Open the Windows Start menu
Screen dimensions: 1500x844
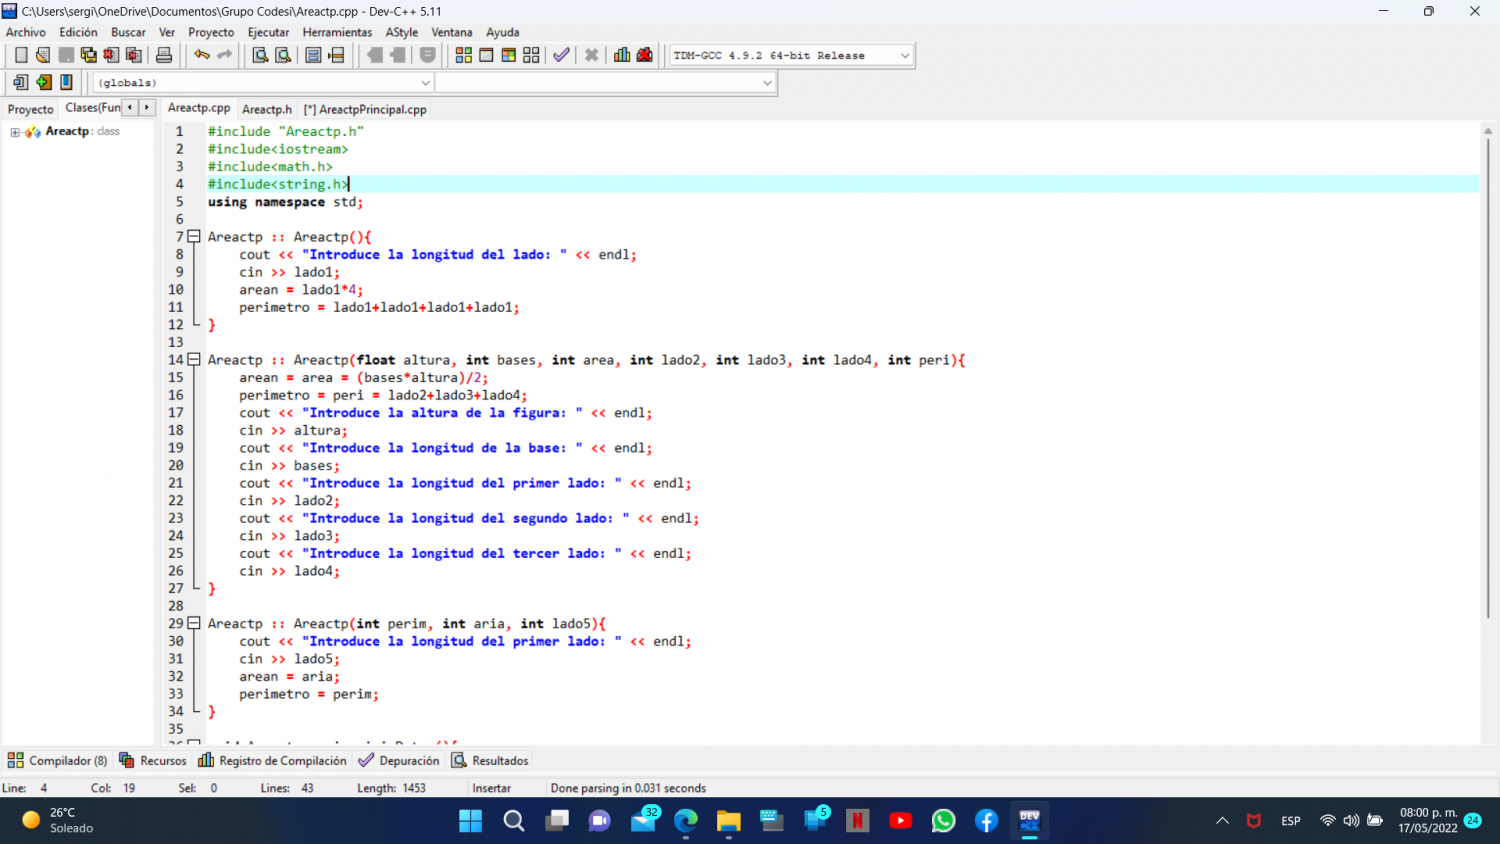[x=470, y=821]
